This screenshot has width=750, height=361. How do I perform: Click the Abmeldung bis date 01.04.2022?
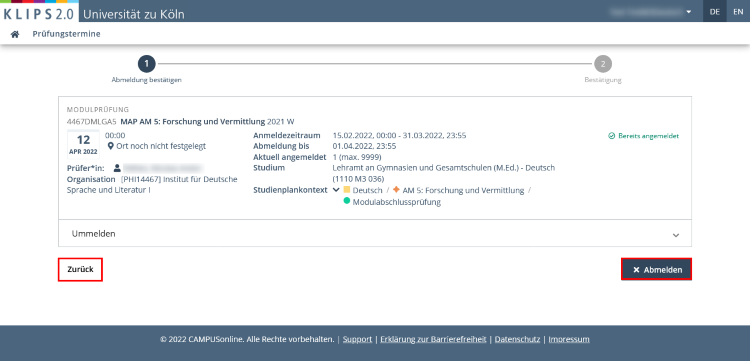point(364,146)
